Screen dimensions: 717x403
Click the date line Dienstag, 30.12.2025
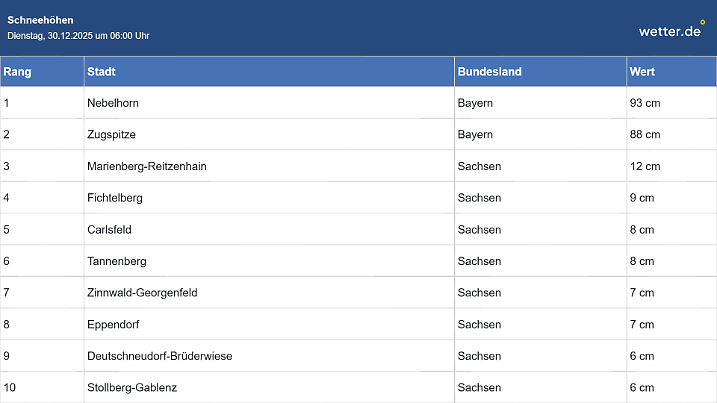tap(78, 36)
